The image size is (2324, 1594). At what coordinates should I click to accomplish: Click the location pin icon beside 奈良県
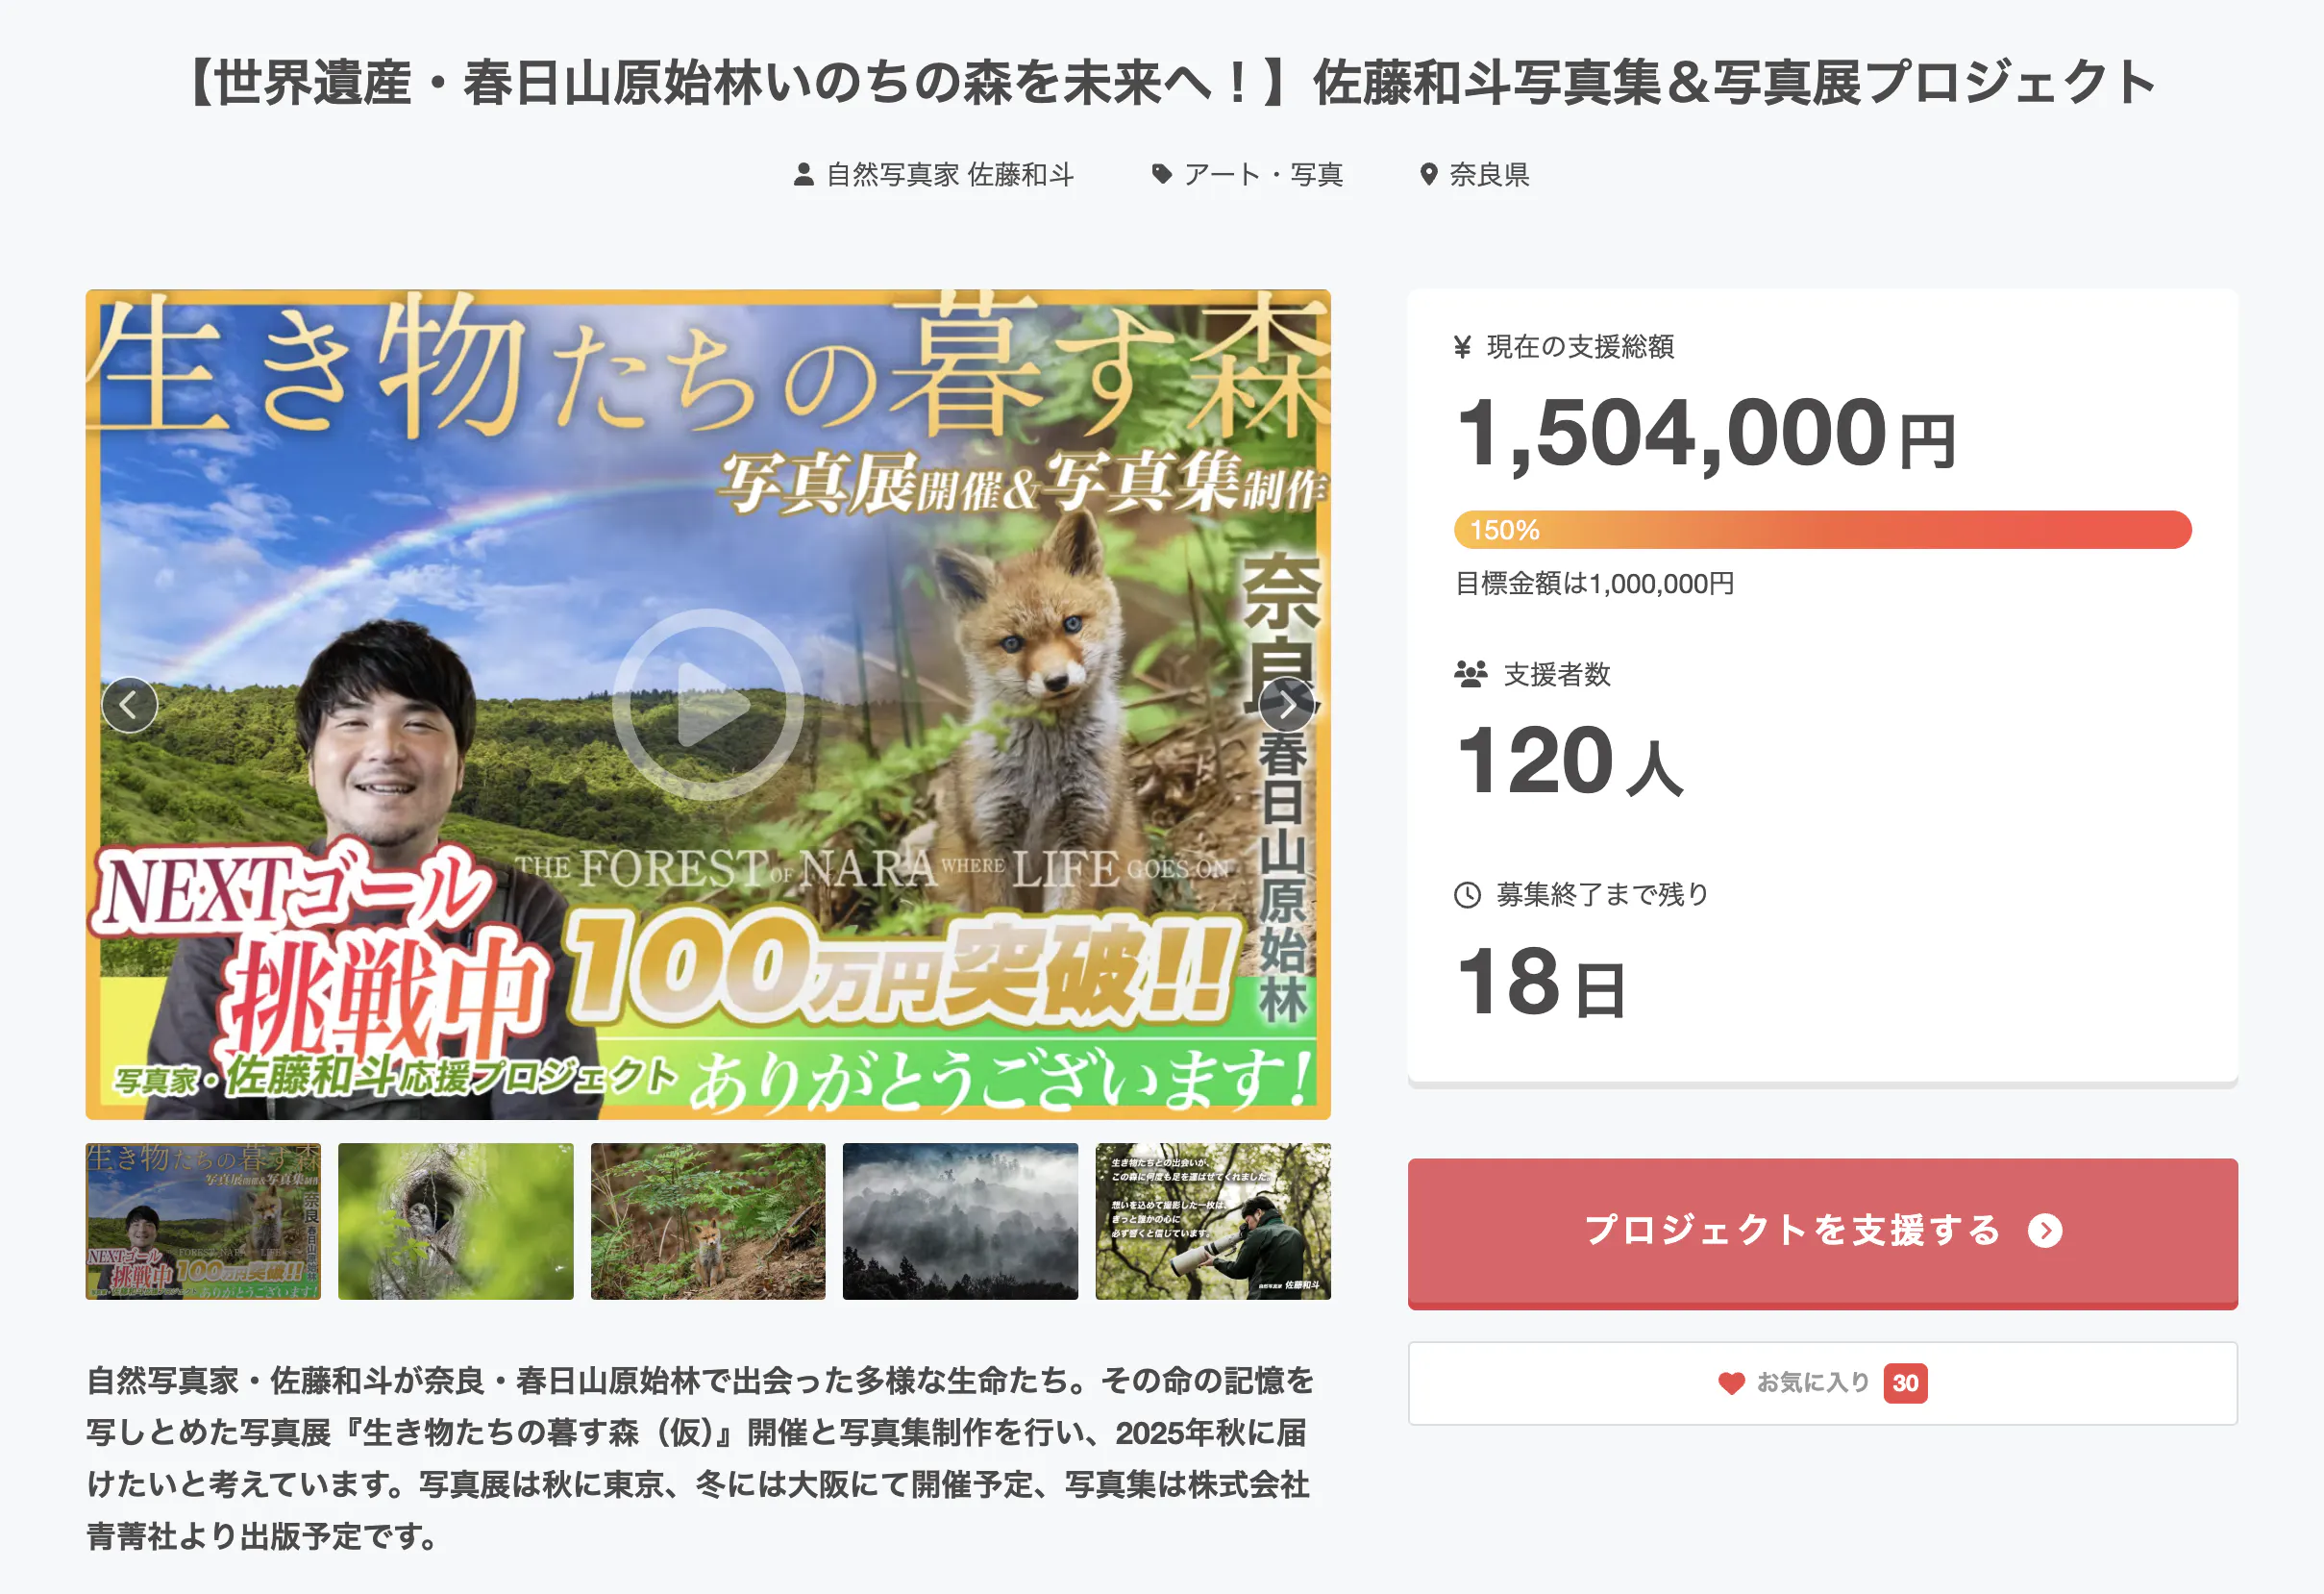[1429, 175]
